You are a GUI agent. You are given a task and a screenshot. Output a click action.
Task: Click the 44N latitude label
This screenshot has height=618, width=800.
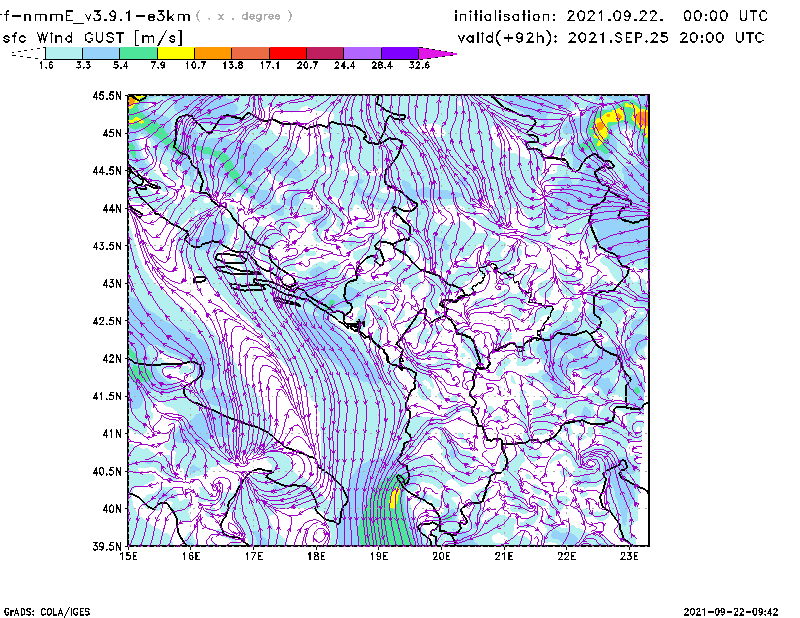point(112,208)
